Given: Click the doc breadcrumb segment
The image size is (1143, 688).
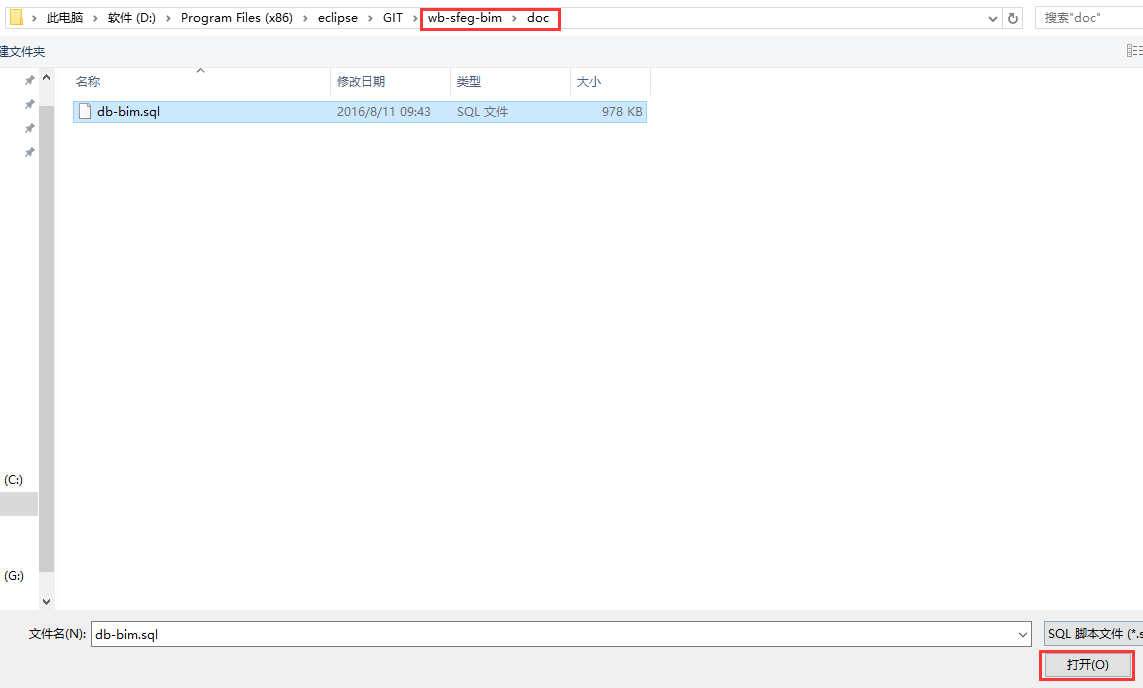Looking at the screenshot, I should click(x=538, y=18).
